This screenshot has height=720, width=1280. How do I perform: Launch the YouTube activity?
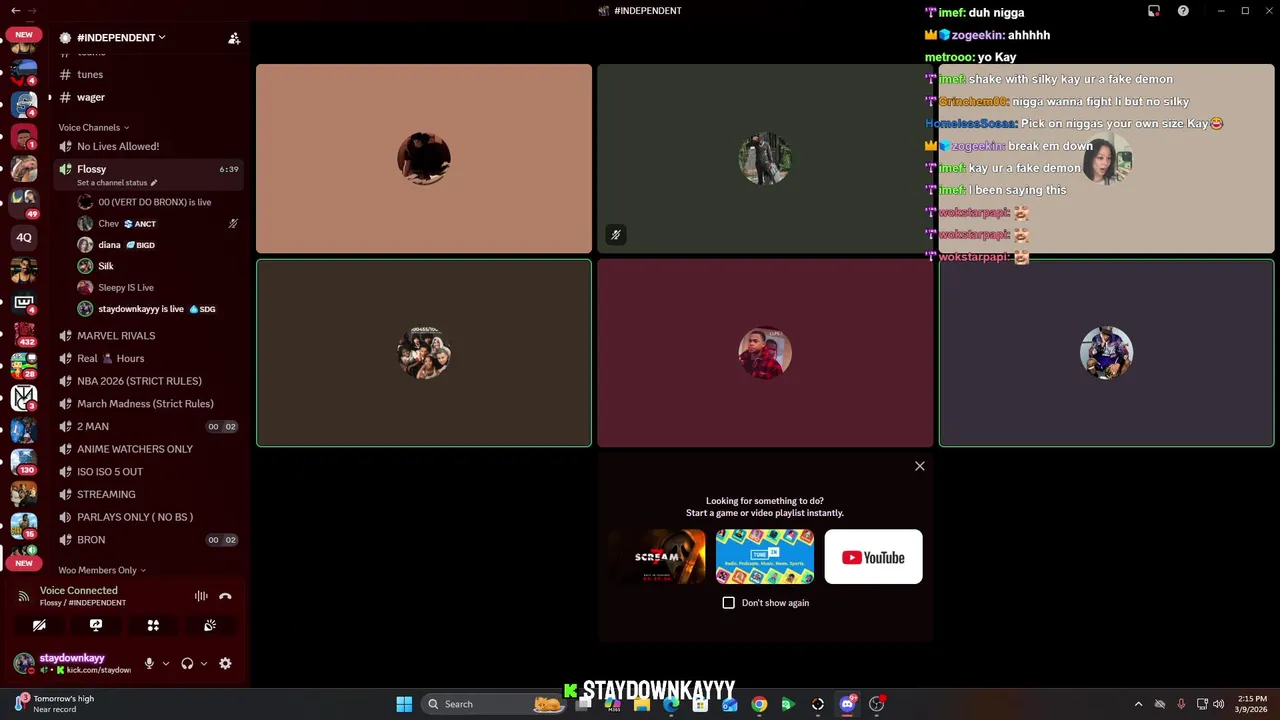click(x=873, y=557)
